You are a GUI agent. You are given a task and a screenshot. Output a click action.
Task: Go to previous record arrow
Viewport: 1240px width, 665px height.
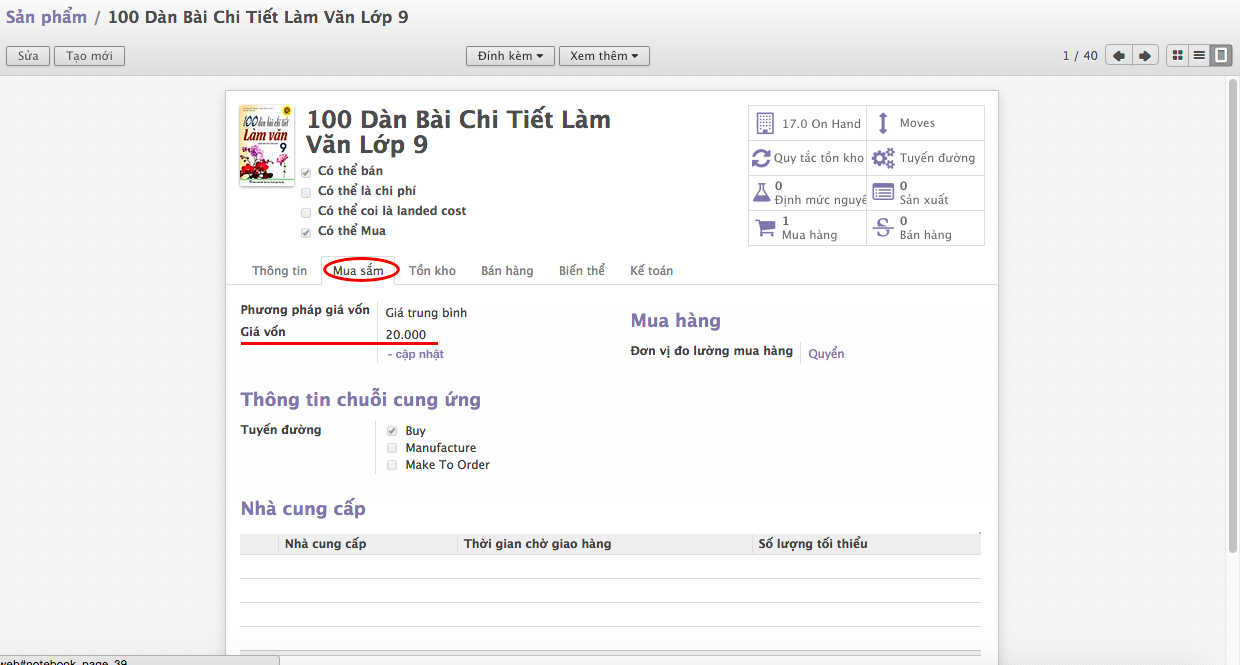(x=1119, y=56)
